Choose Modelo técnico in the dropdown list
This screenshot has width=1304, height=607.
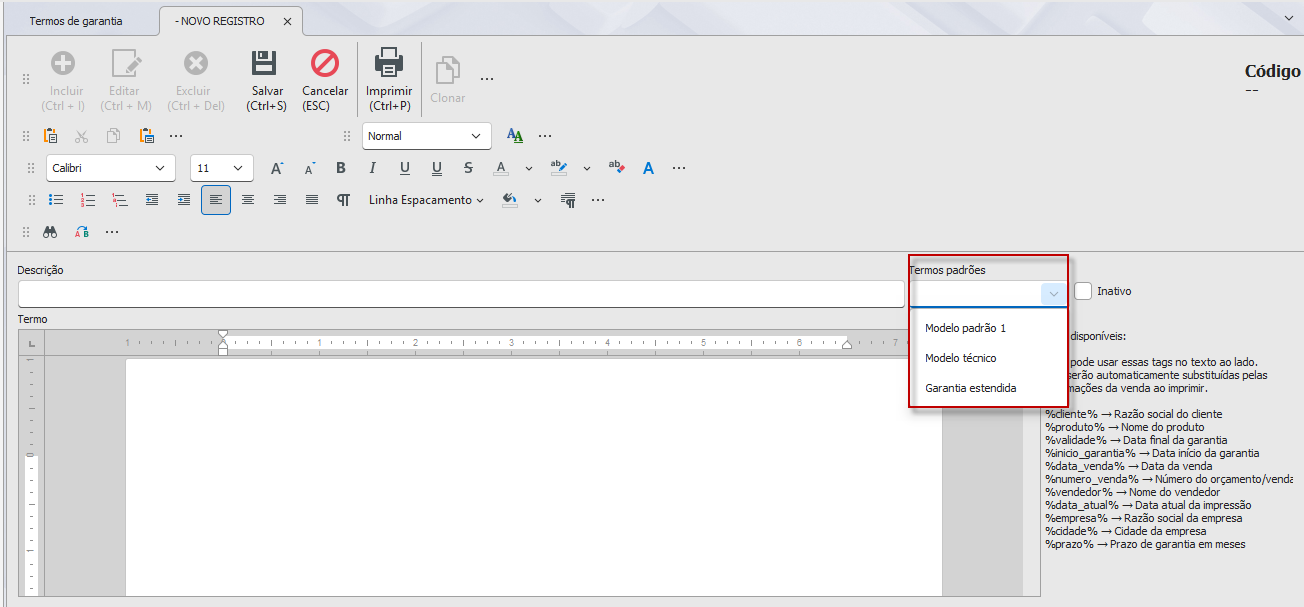961,358
